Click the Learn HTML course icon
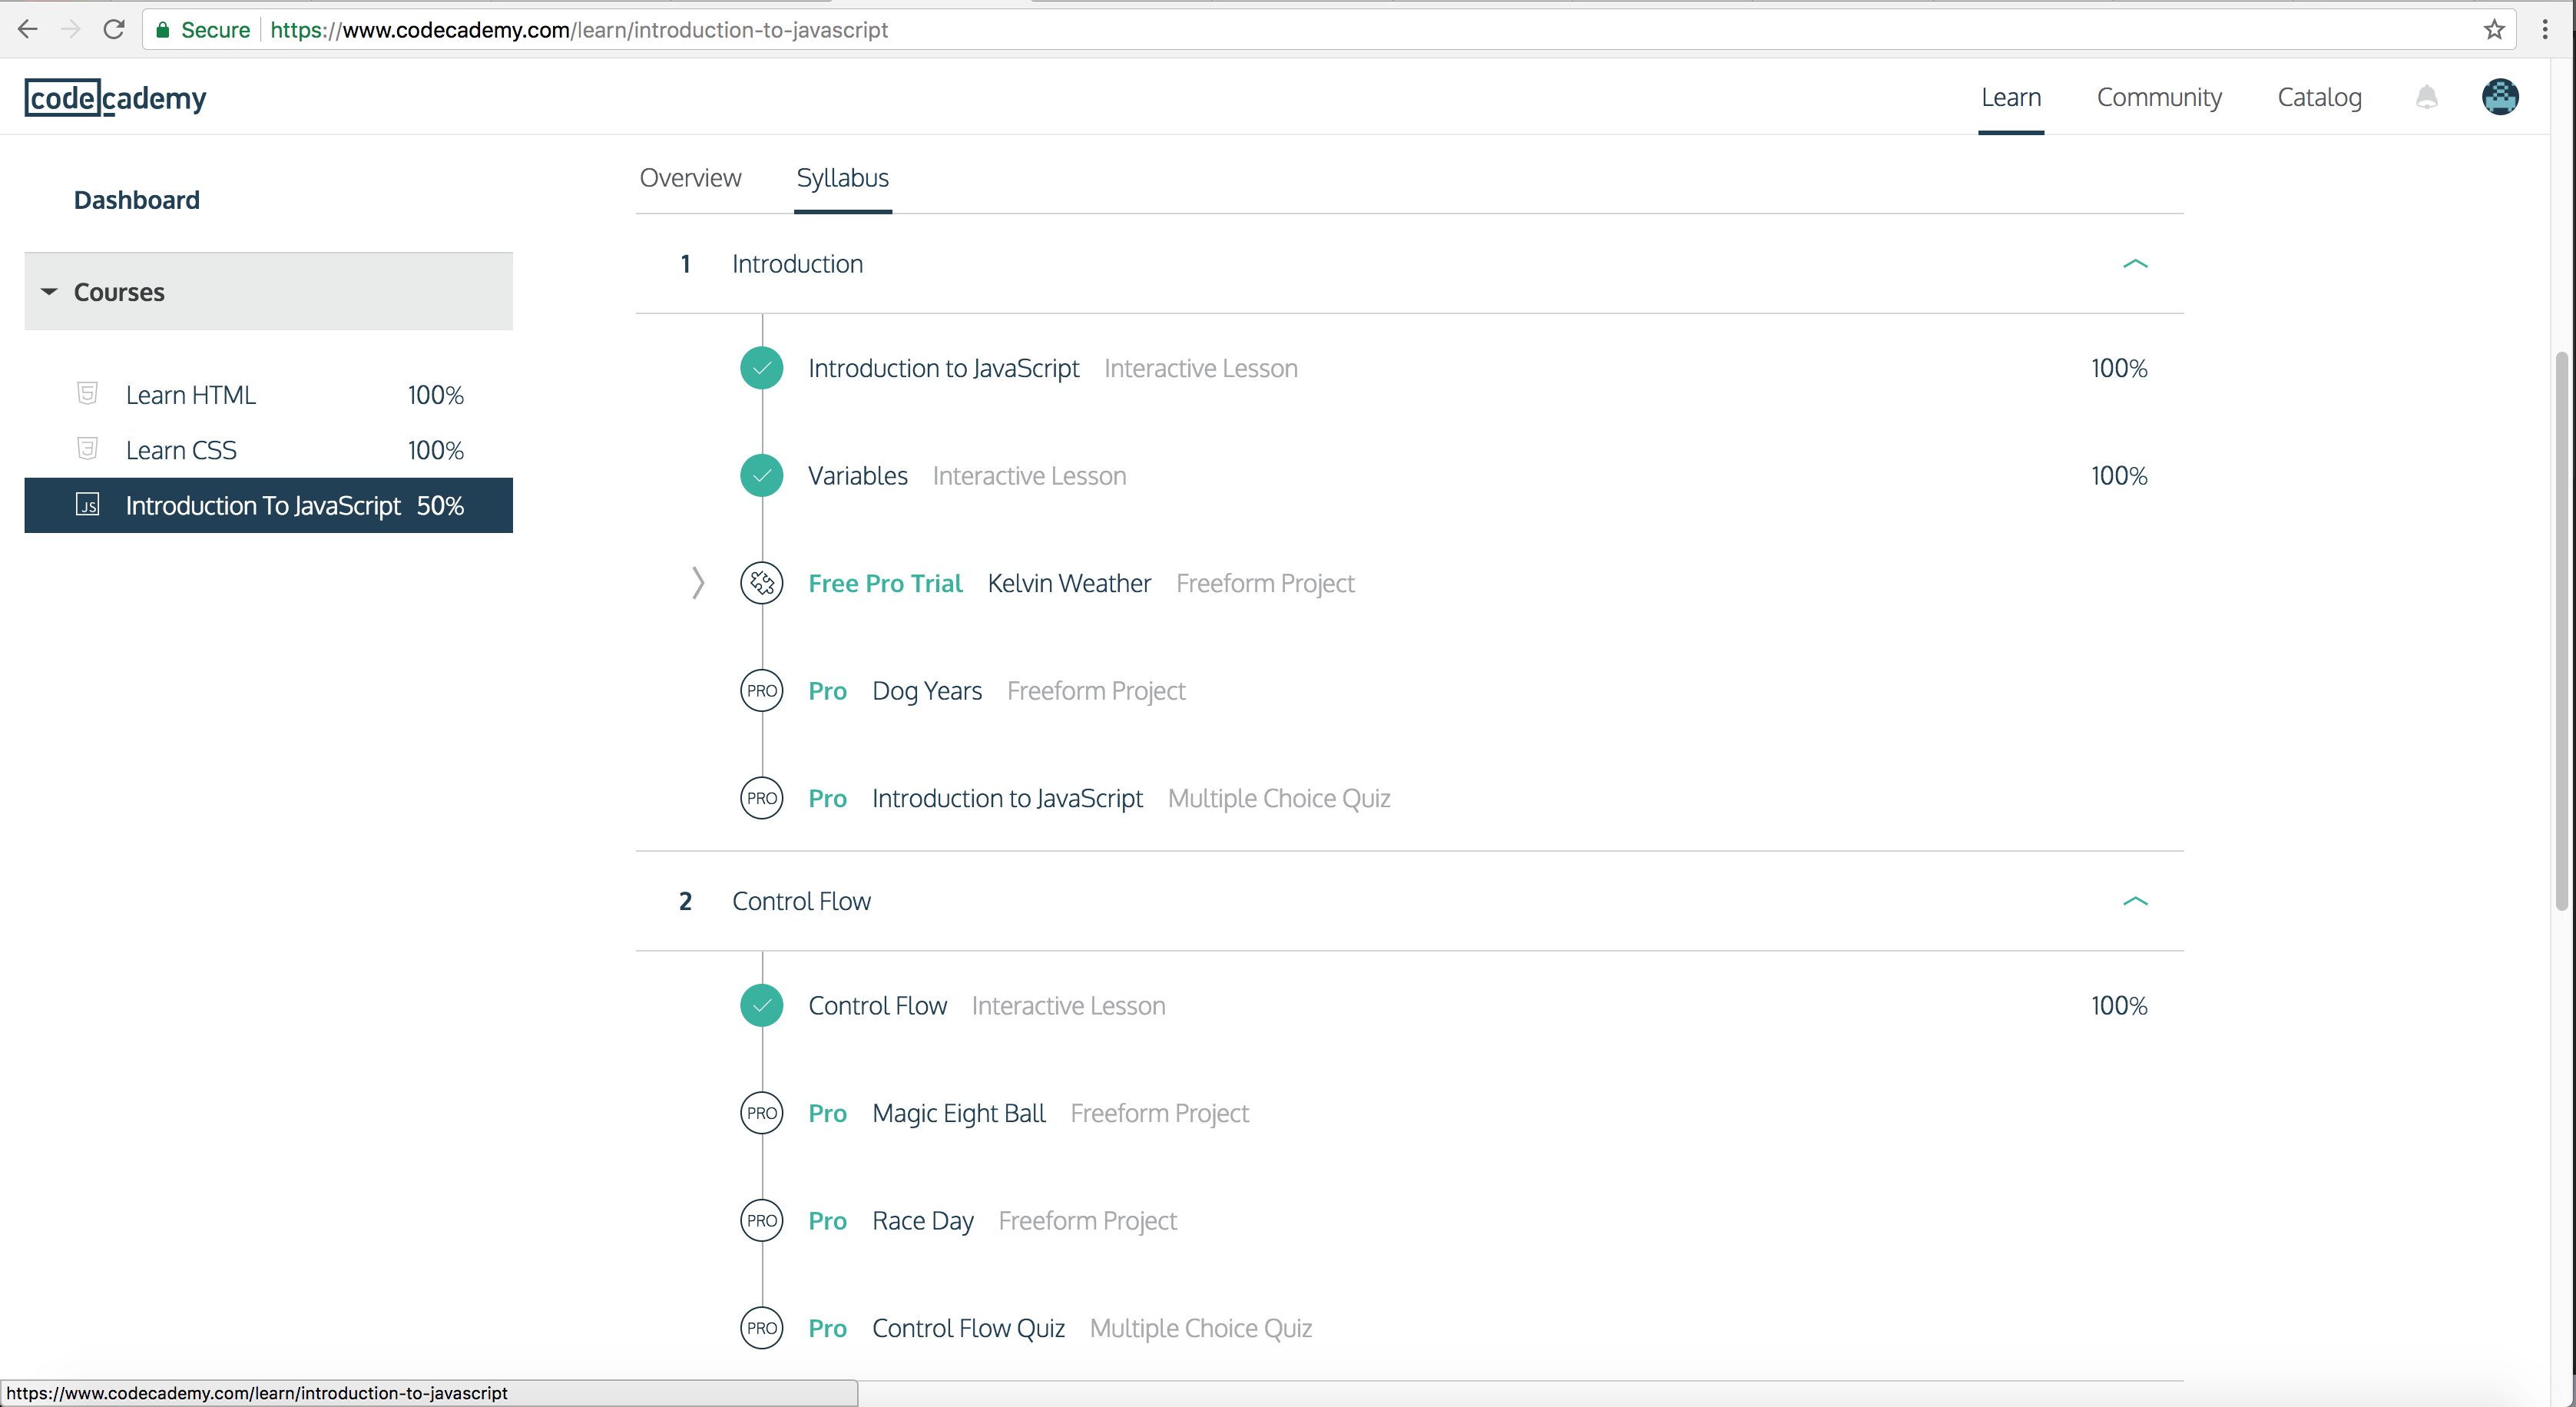Viewport: 2576px width, 1407px height. pyautogui.click(x=88, y=393)
